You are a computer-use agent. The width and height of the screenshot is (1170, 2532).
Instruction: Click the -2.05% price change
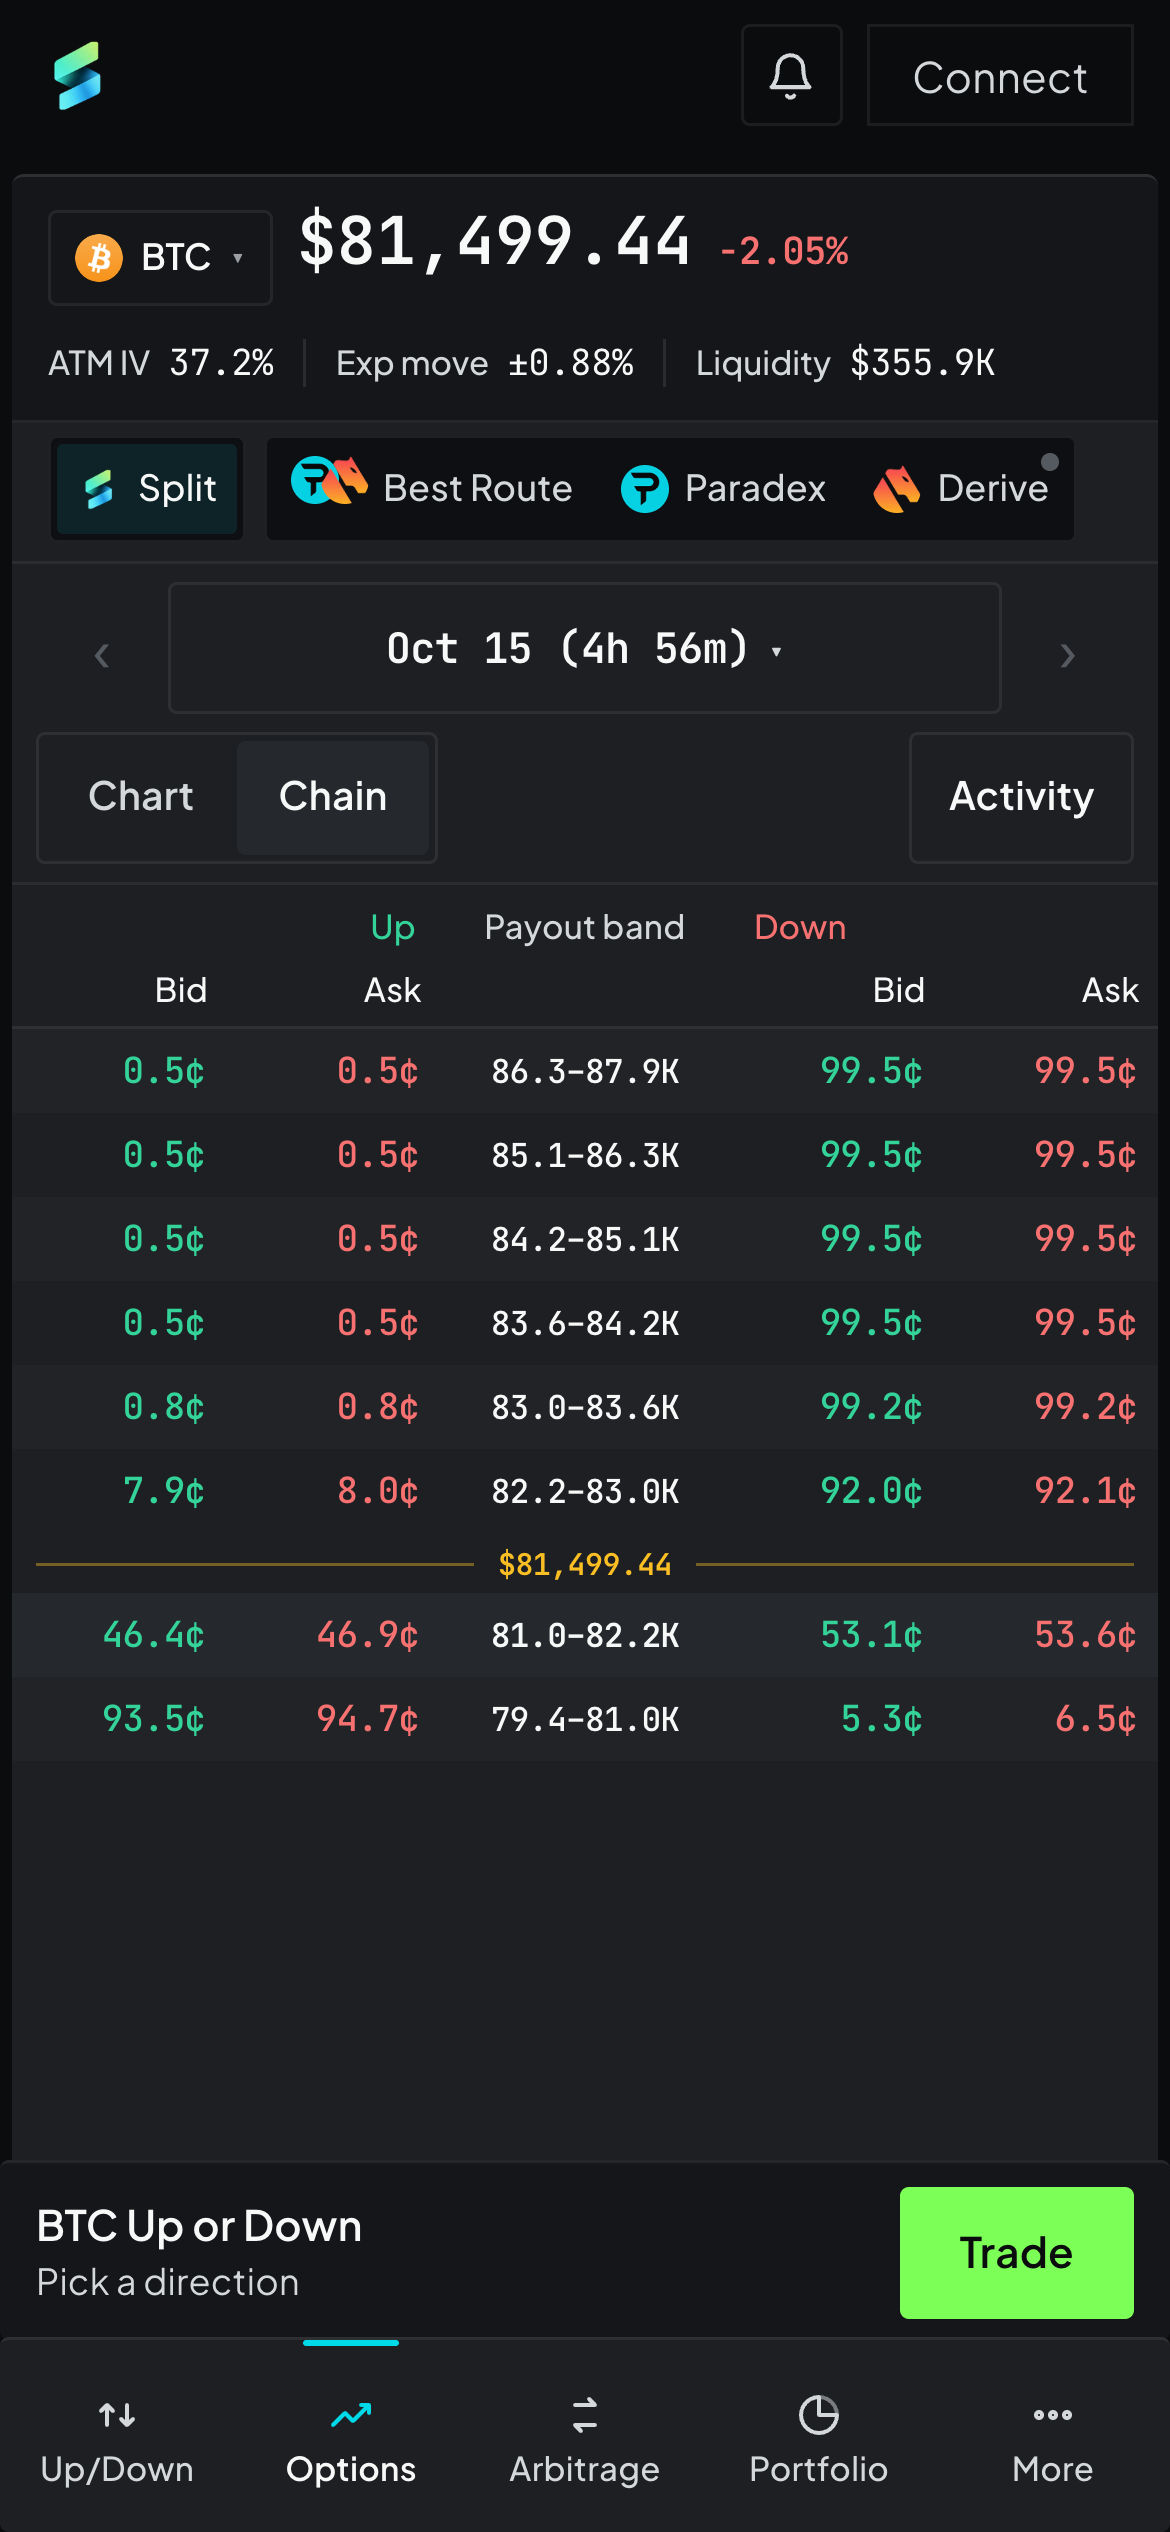coord(784,251)
